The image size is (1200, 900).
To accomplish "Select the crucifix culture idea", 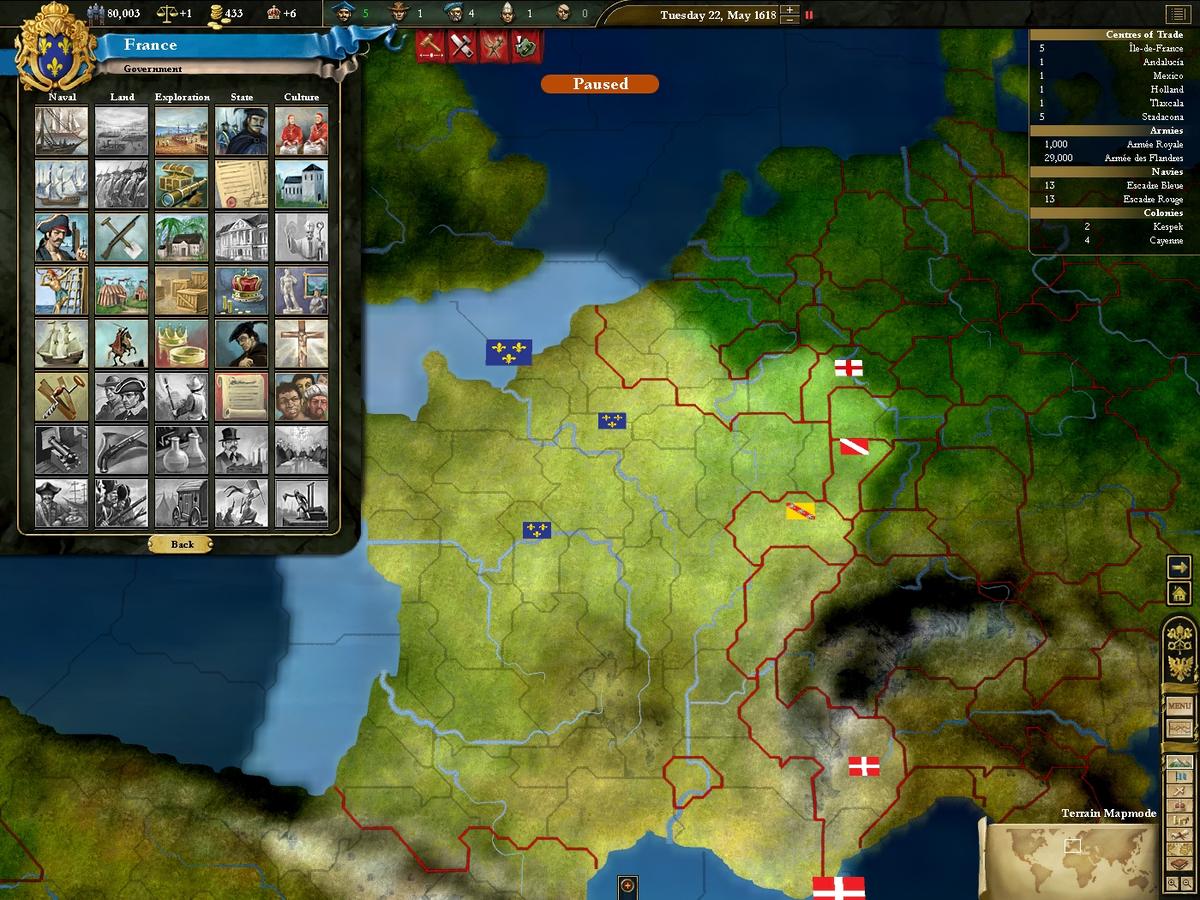I will pos(301,343).
